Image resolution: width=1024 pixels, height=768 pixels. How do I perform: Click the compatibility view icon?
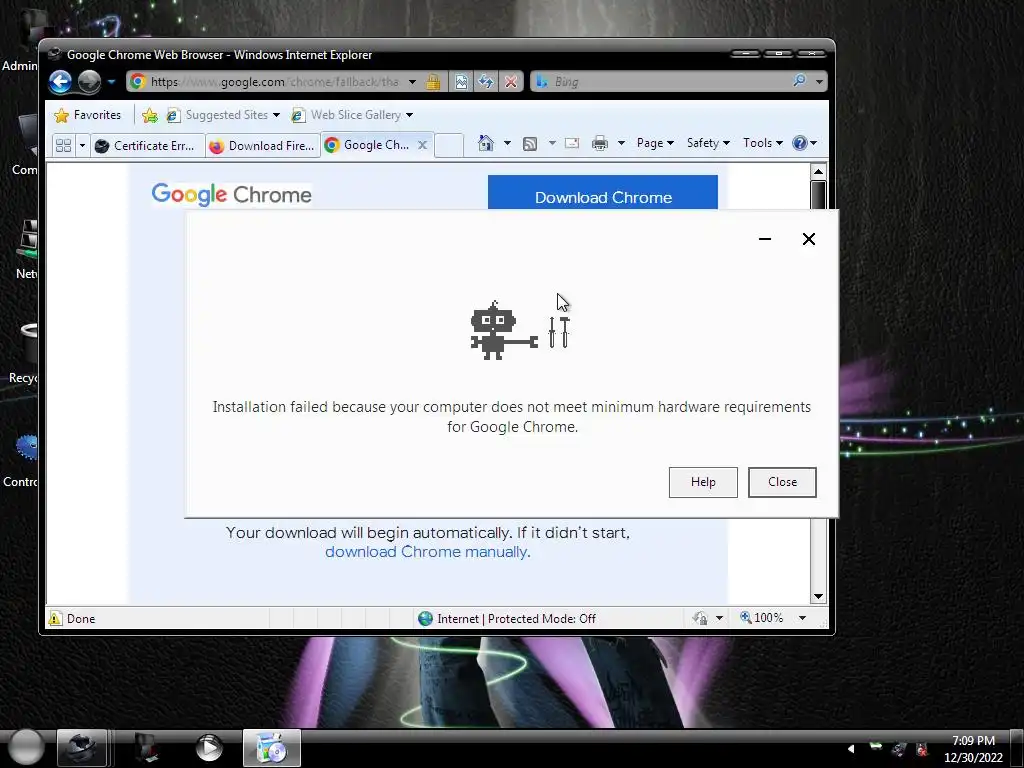coord(461,82)
